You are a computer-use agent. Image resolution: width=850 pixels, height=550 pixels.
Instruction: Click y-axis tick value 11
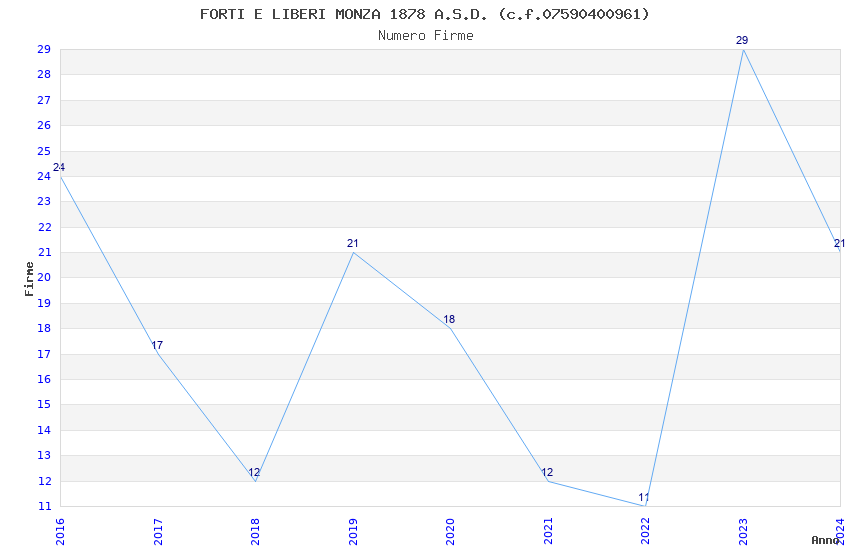click(44, 507)
